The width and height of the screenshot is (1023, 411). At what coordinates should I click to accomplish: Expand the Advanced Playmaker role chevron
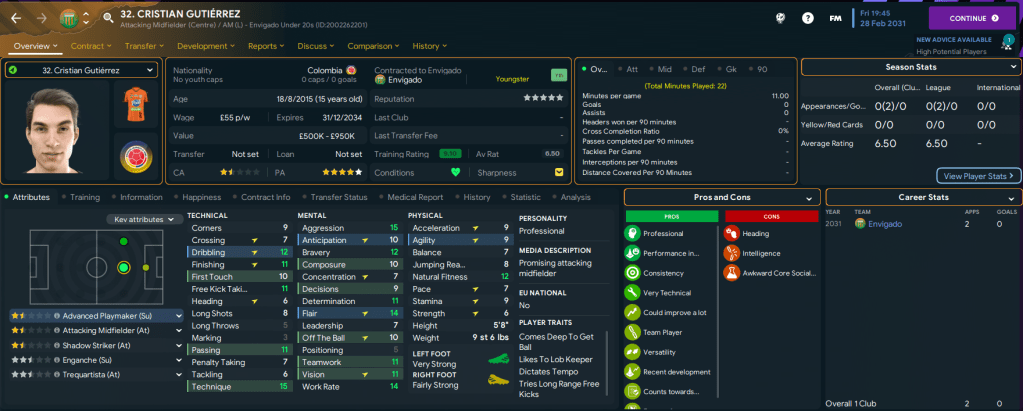pos(176,314)
